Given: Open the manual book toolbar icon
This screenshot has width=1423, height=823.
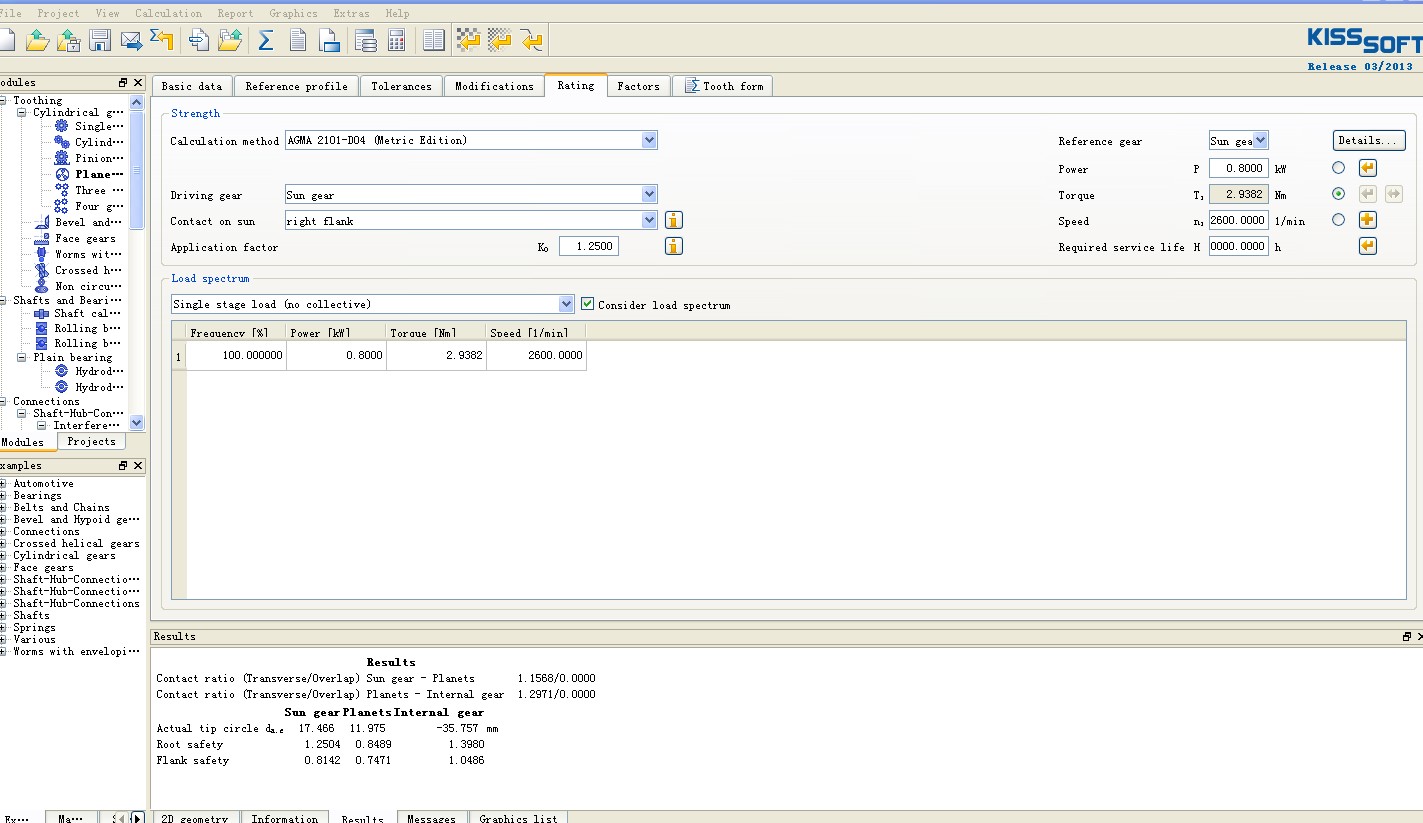Looking at the screenshot, I should (433, 40).
